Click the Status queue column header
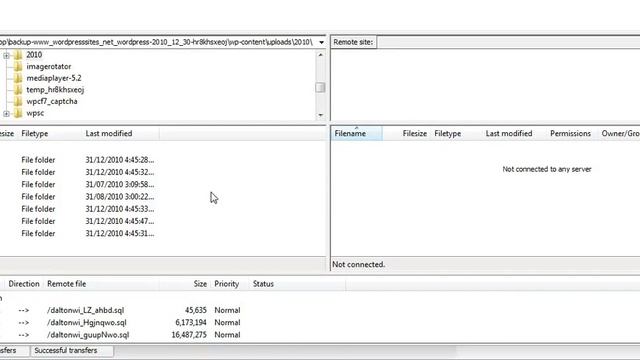This screenshot has width=640, height=360. [297, 284]
